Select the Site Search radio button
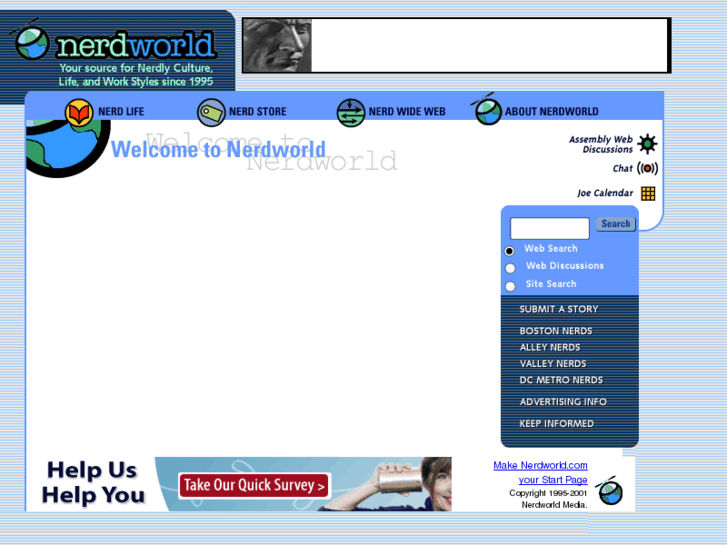Image resolution: width=727 pixels, height=545 pixels. (x=510, y=286)
